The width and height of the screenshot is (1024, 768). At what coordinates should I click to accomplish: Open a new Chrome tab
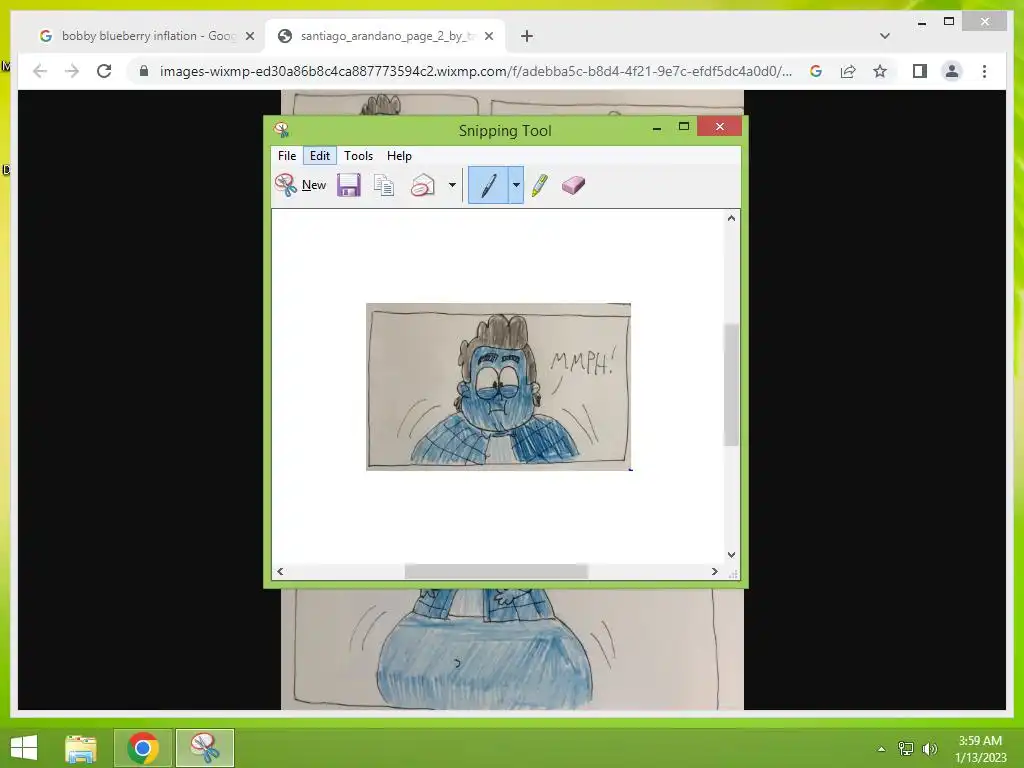pos(526,36)
